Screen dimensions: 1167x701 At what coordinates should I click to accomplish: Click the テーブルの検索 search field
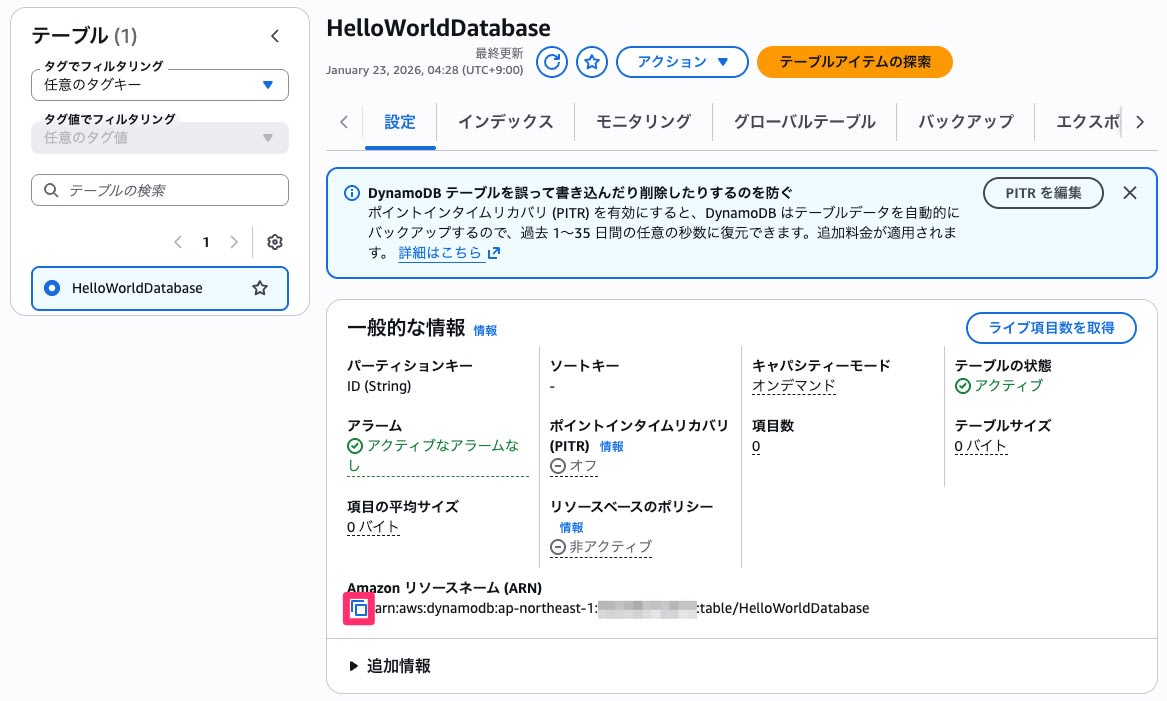(160, 190)
